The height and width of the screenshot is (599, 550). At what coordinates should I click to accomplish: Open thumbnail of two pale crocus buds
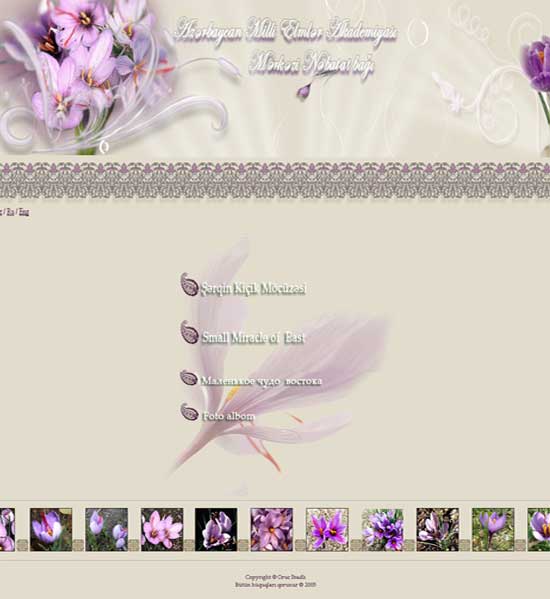tap(107, 529)
